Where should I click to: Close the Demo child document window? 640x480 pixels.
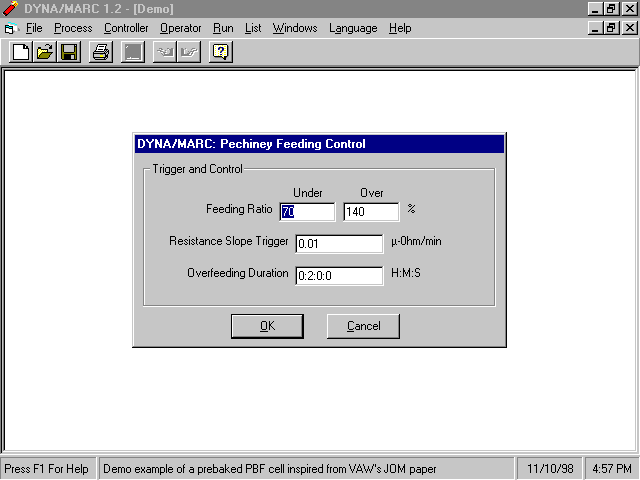[x=630, y=28]
